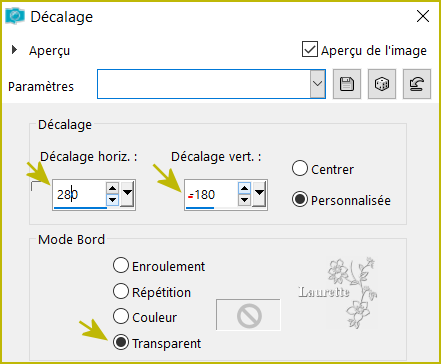Increase vertical offset with the up spinner arrow
This screenshot has height=364, width=441.
click(245, 188)
